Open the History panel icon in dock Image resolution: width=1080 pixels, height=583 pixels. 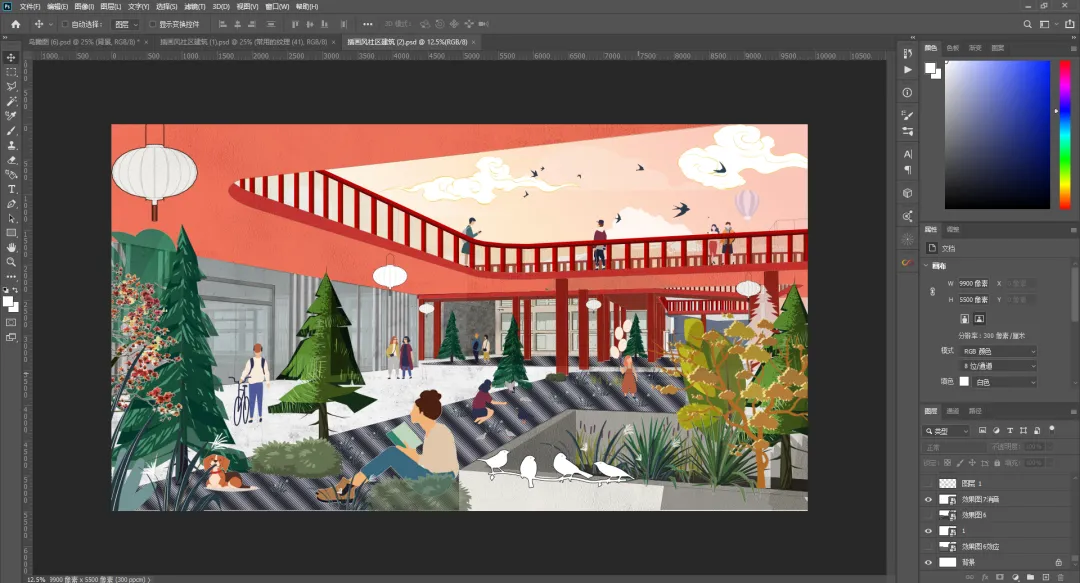click(x=907, y=53)
